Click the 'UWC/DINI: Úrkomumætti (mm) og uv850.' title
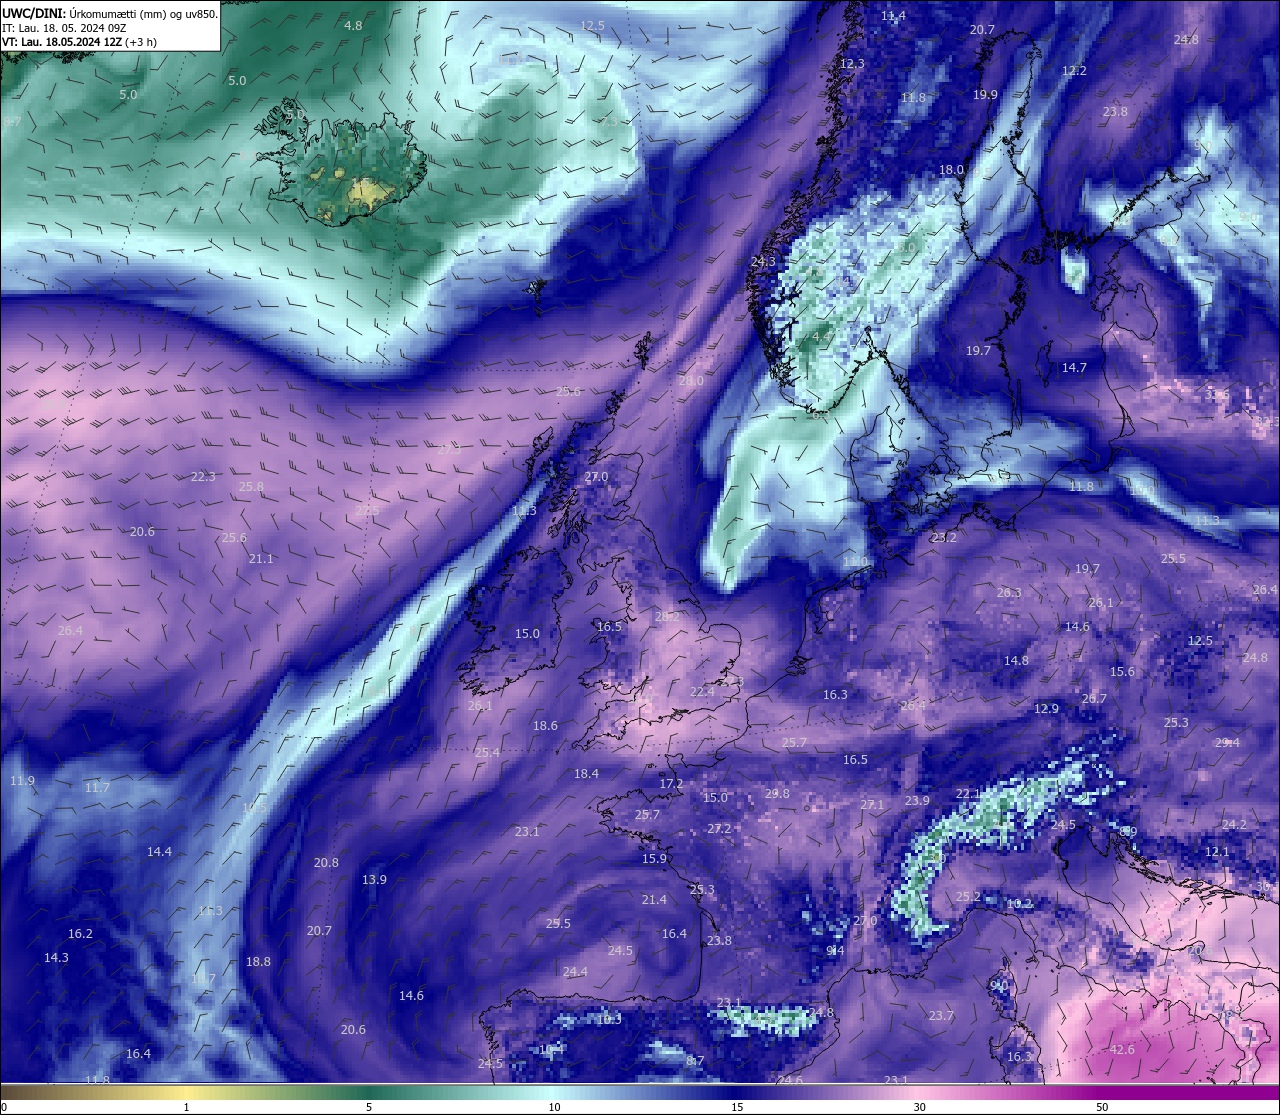Image resolution: width=1280 pixels, height=1115 pixels. point(109,14)
